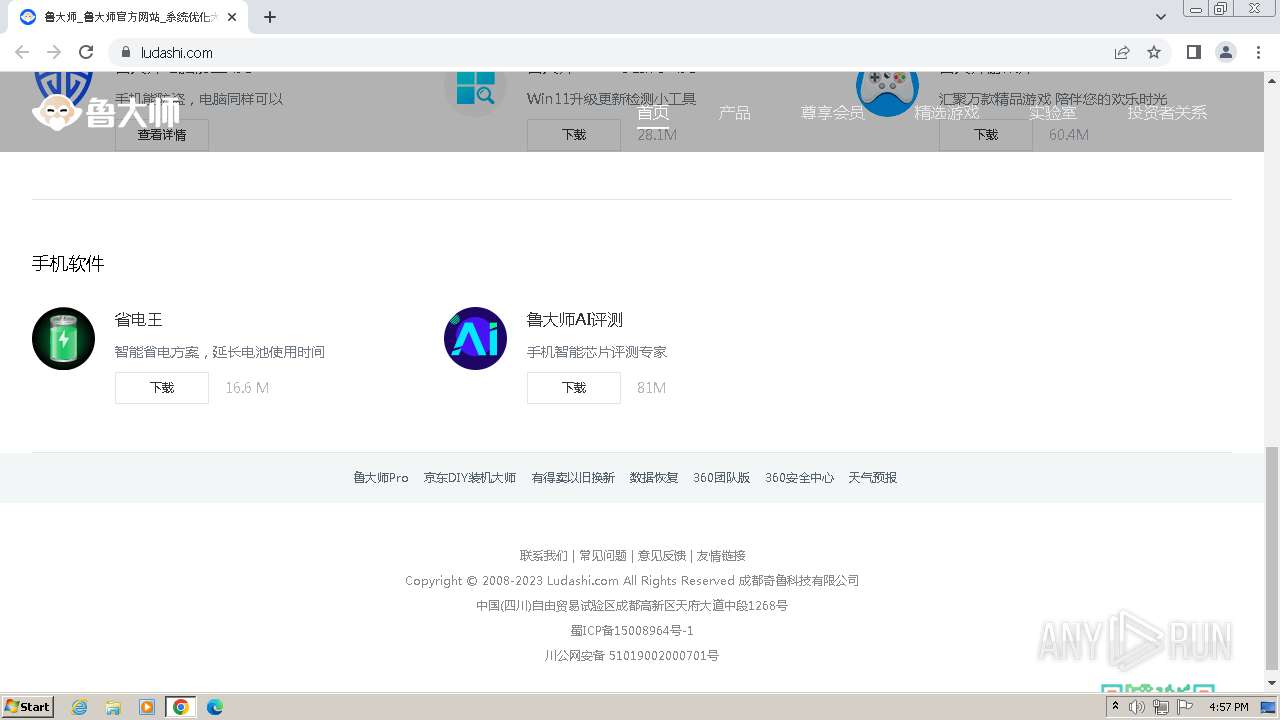The height and width of the screenshot is (720, 1280).
Task: Open 意见反馈 link
Action: pyautogui.click(x=662, y=556)
